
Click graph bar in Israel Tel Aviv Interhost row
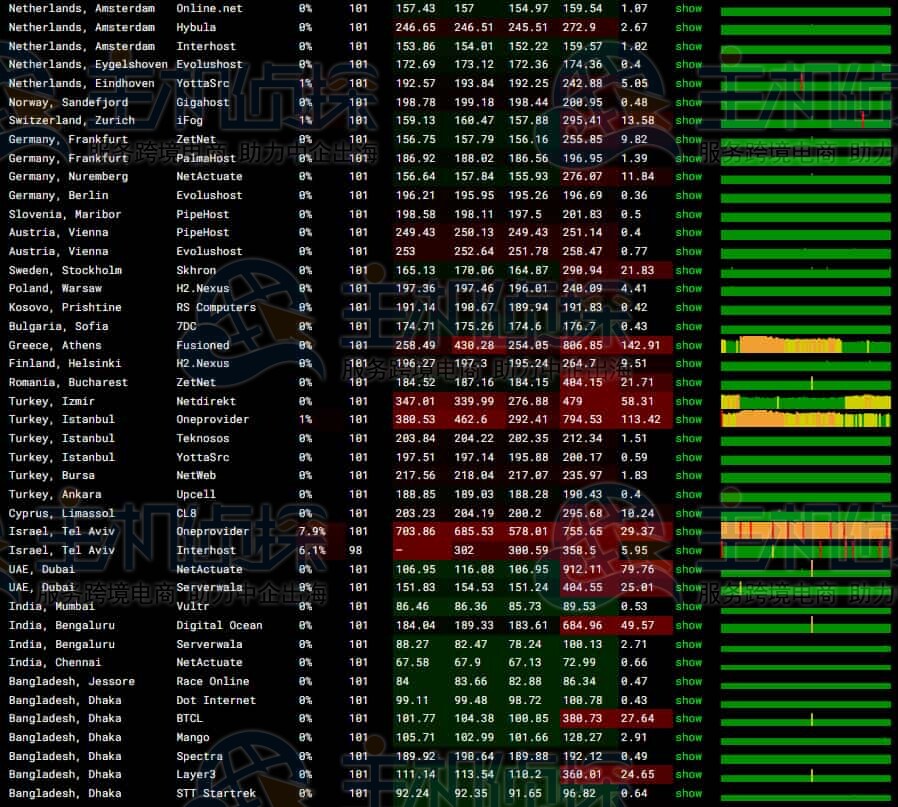[x=806, y=551]
